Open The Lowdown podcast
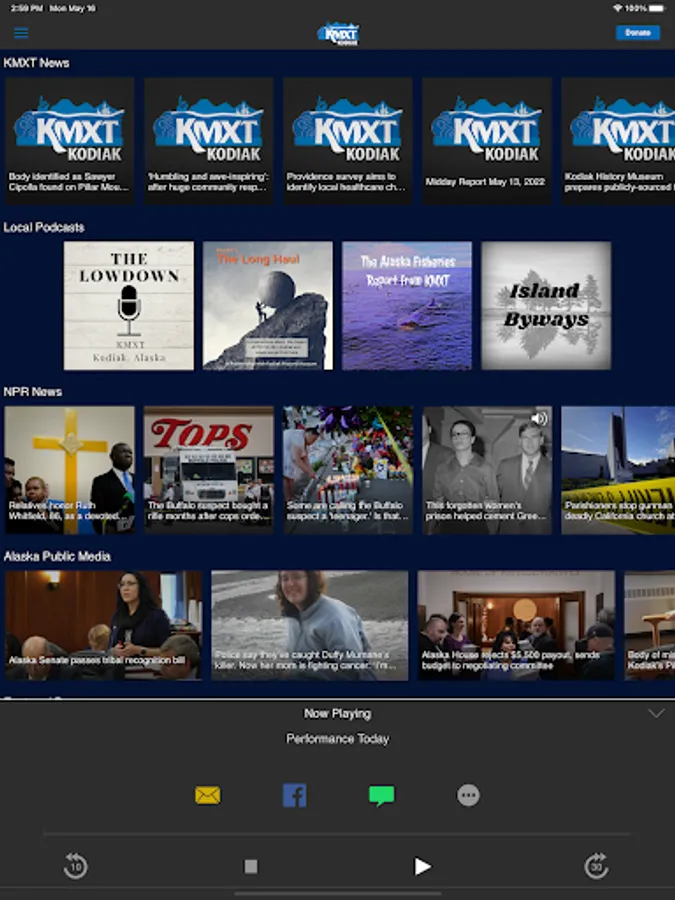 click(x=129, y=305)
